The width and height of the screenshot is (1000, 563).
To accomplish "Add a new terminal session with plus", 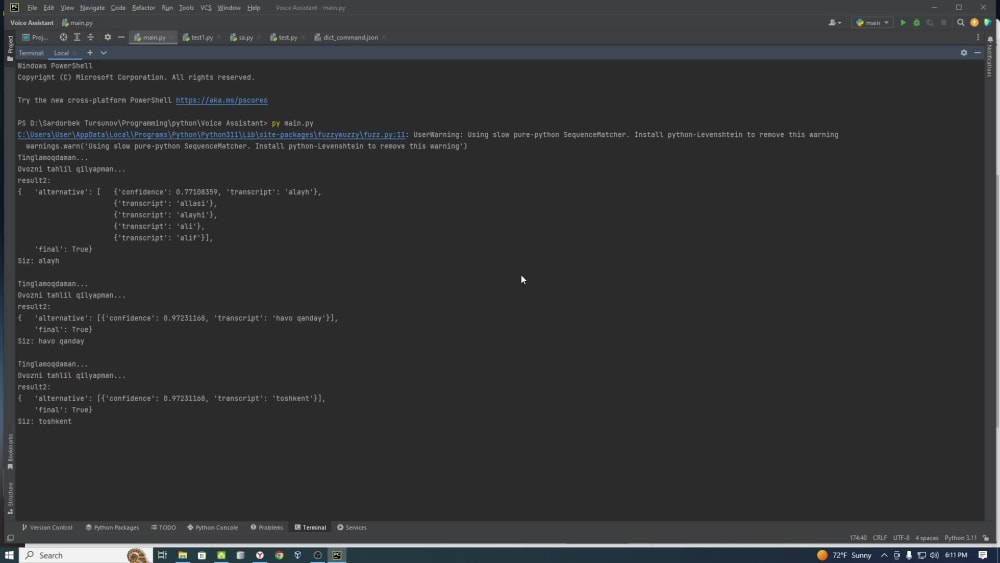I will click(x=90, y=53).
